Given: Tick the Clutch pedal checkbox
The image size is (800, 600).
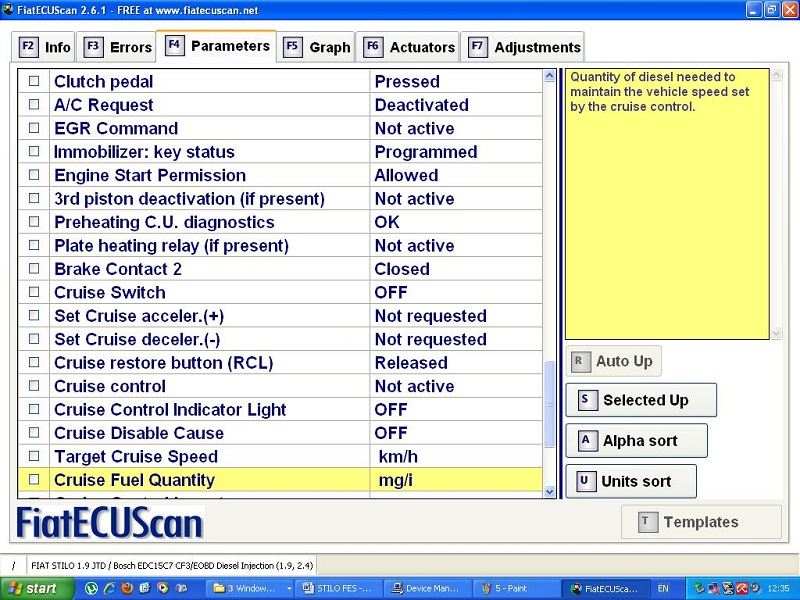Looking at the screenshot, I should (34, 82).
